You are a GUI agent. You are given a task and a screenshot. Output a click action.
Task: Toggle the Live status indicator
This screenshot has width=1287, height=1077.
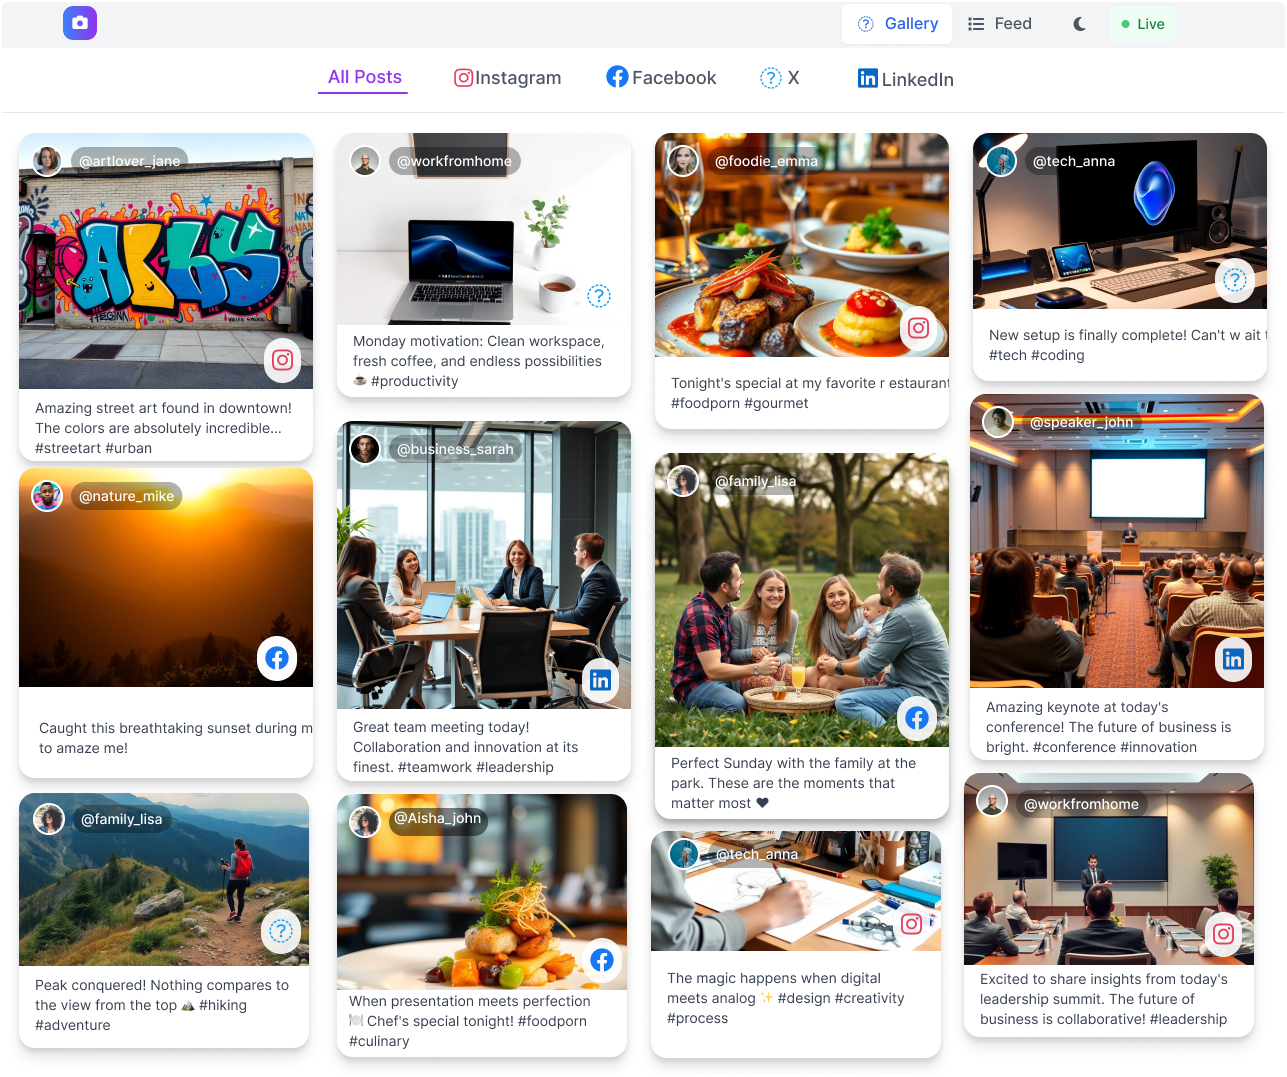click(x=1142, y=23)
